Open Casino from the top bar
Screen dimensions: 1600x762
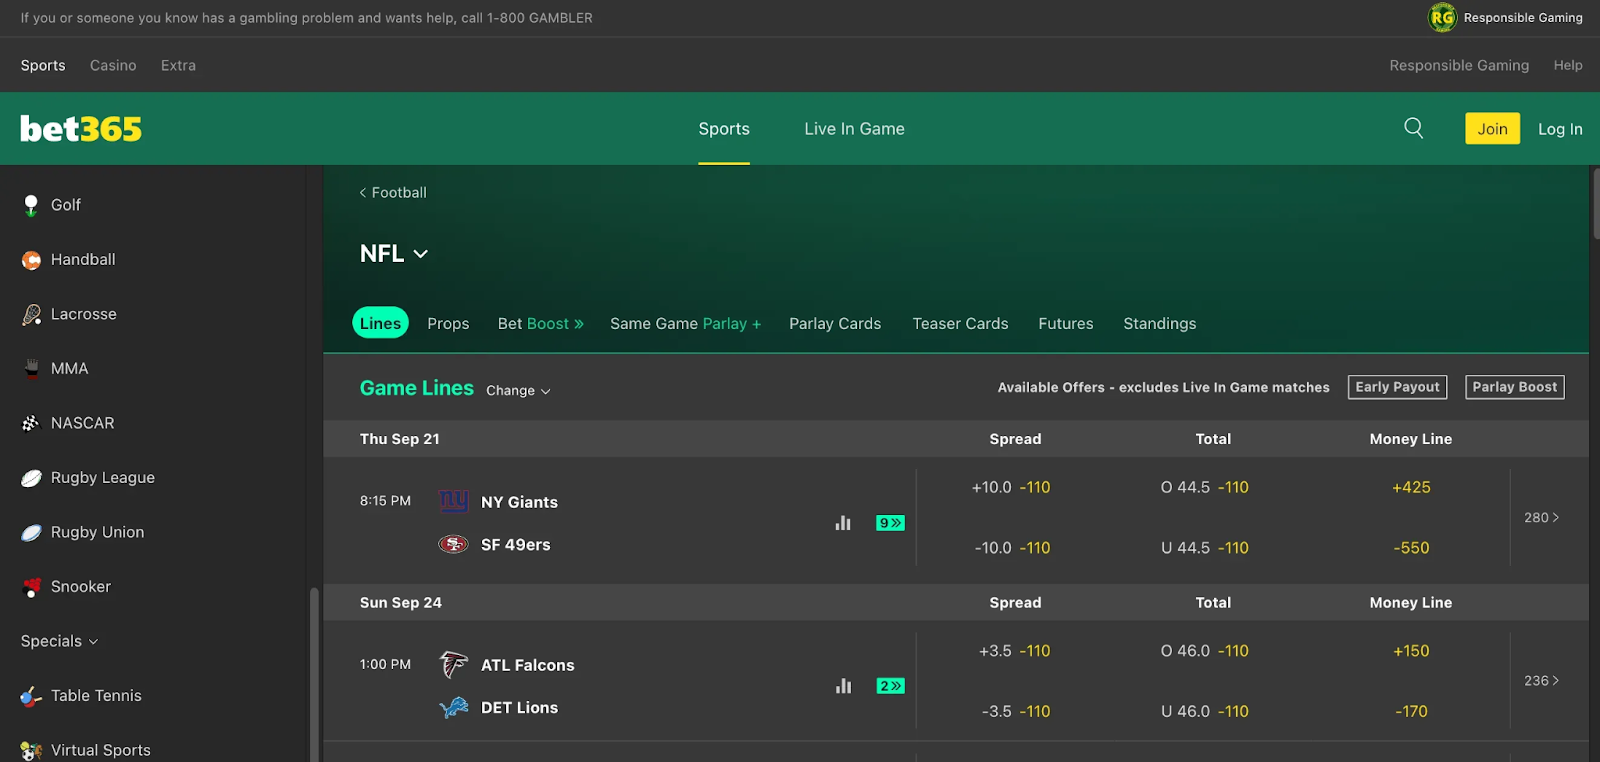point(113,65)
